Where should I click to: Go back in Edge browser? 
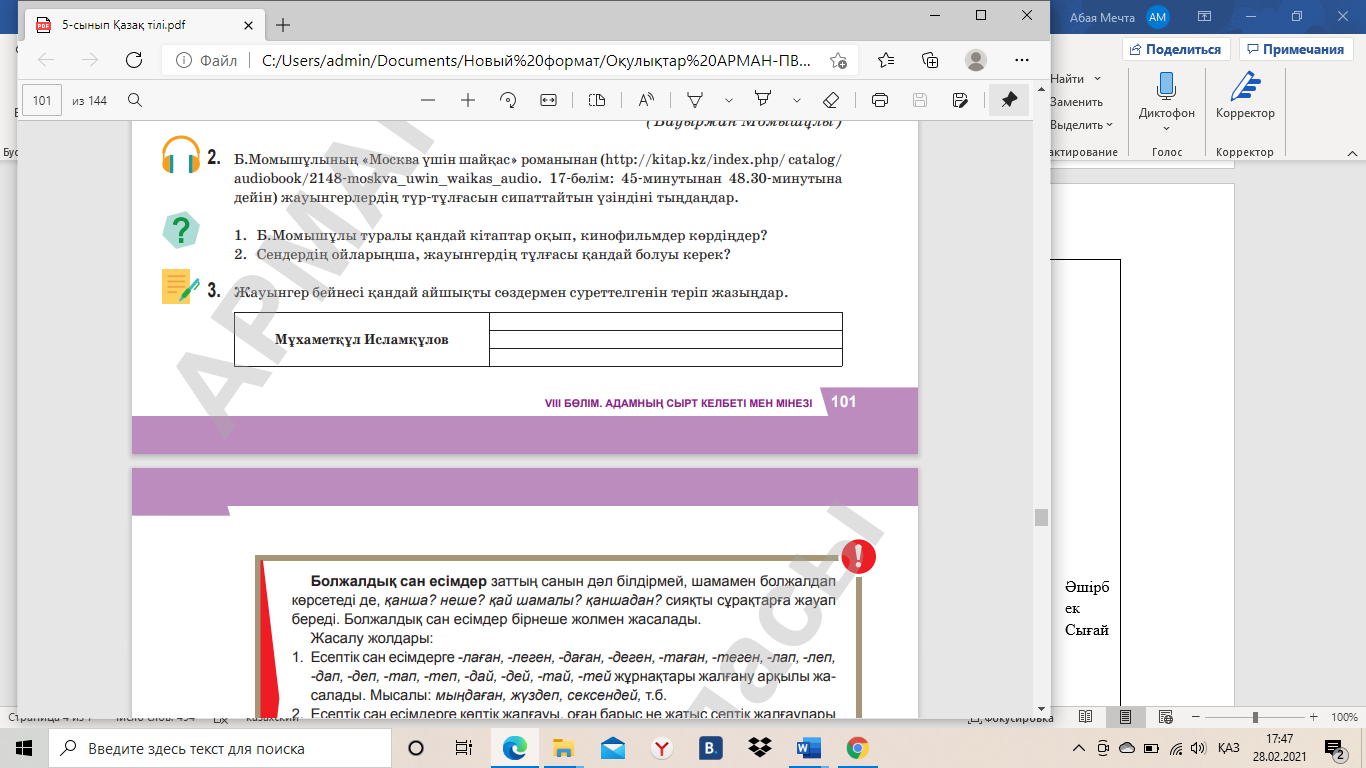pyautogui.click(x=46, y=60)
